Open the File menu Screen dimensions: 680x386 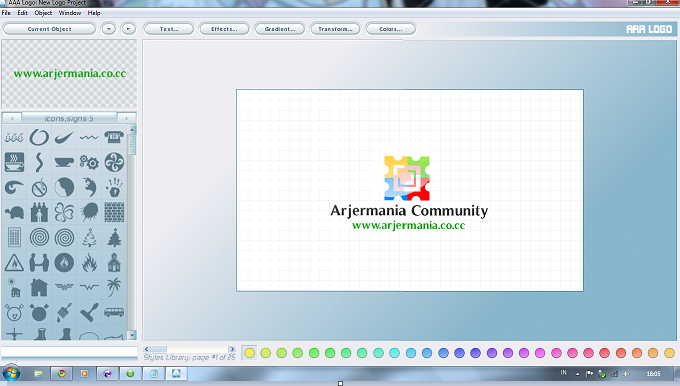tap(6, 13)
